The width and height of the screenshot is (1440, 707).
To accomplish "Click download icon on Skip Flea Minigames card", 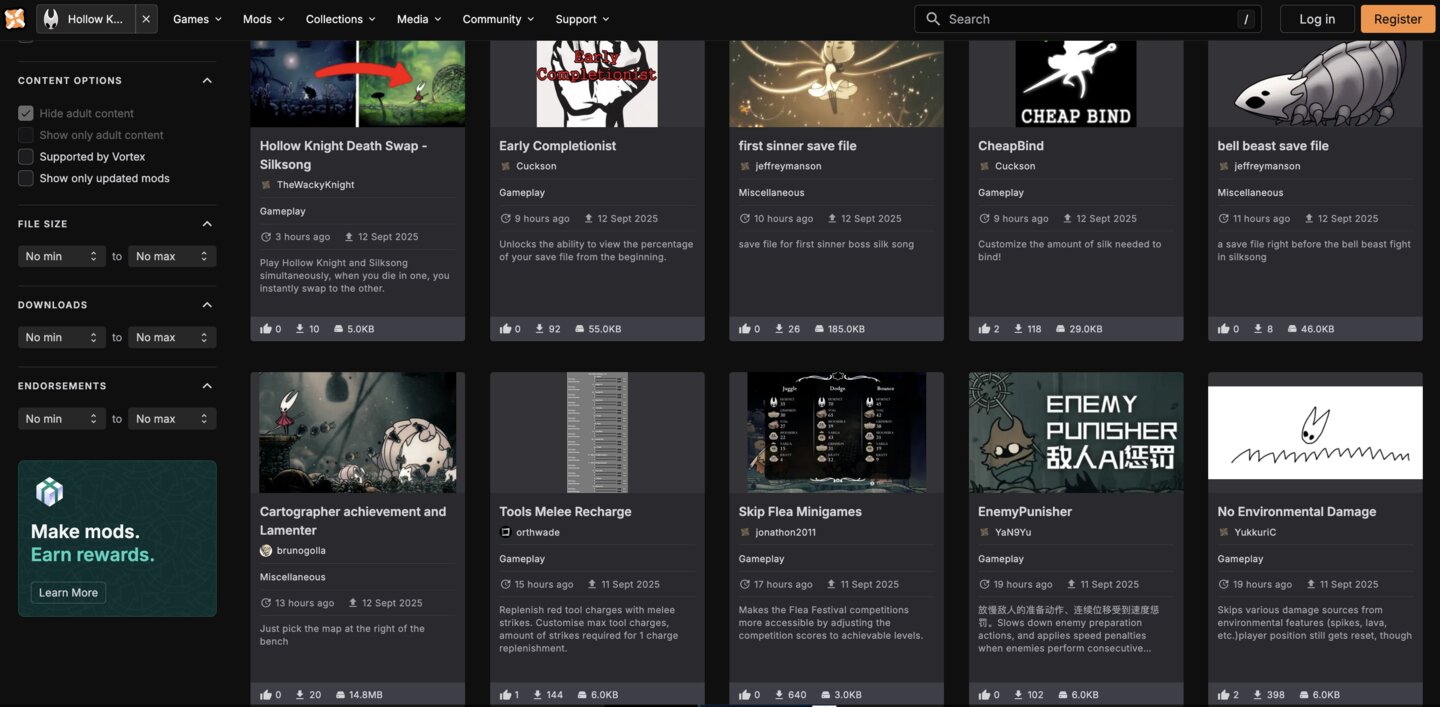I will (x=778, y=695).
